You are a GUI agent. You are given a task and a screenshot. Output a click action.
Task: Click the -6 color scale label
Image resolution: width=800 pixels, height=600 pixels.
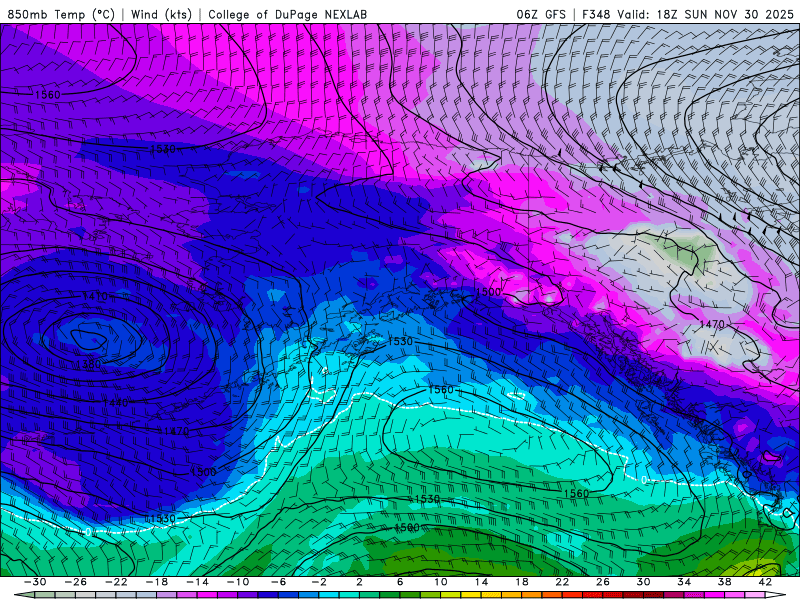(x=279, y=582)
